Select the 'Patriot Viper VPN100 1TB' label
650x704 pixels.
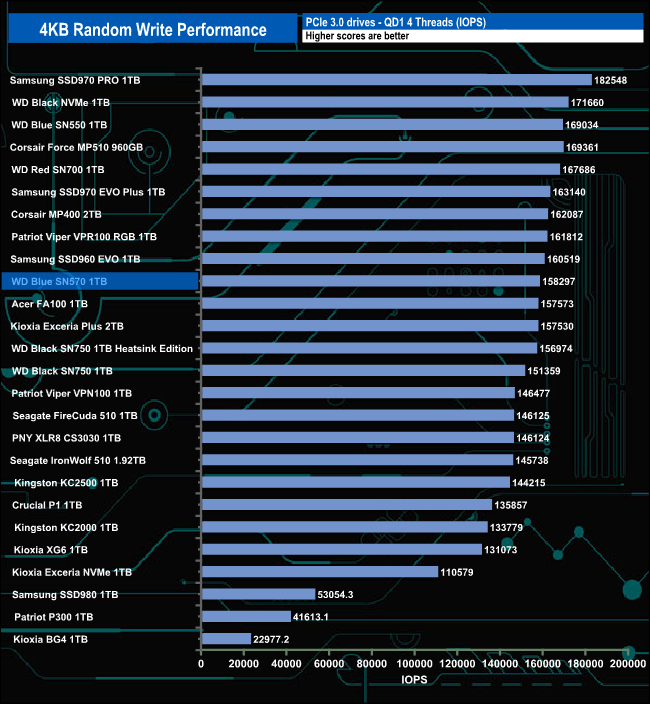(x=72, y=393)
